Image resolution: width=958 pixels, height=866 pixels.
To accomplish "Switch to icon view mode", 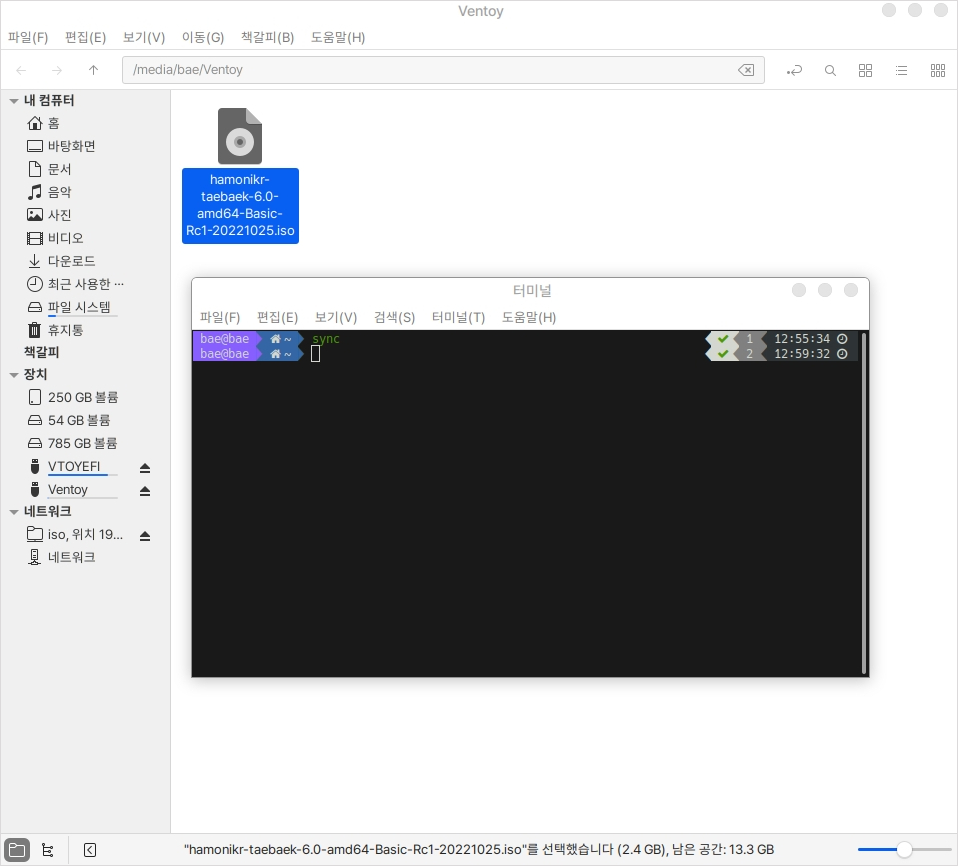I will pos(866,70).
